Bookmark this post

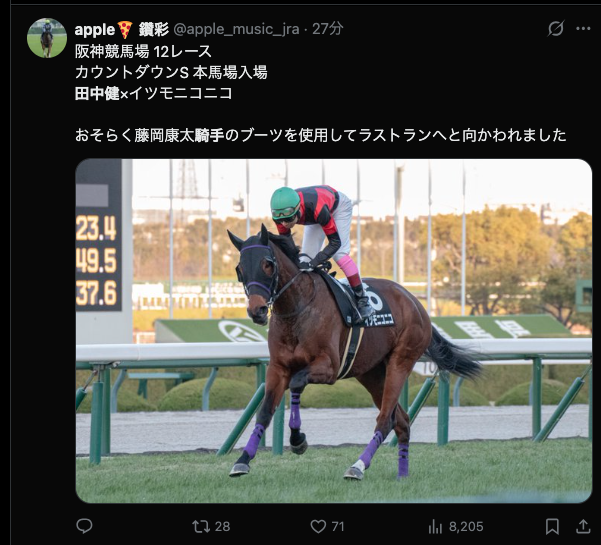[552, 526]
